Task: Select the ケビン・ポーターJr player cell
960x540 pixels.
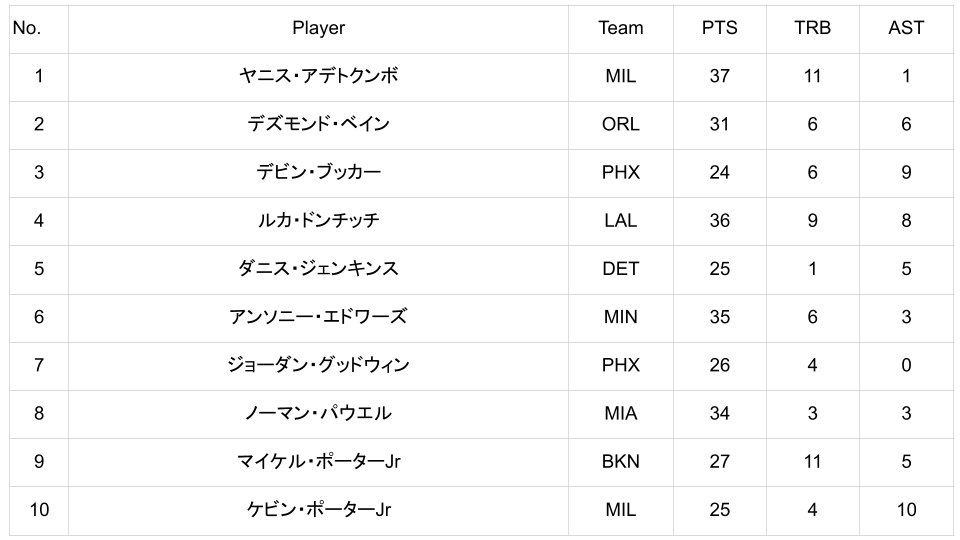Action: coord(318,509)
